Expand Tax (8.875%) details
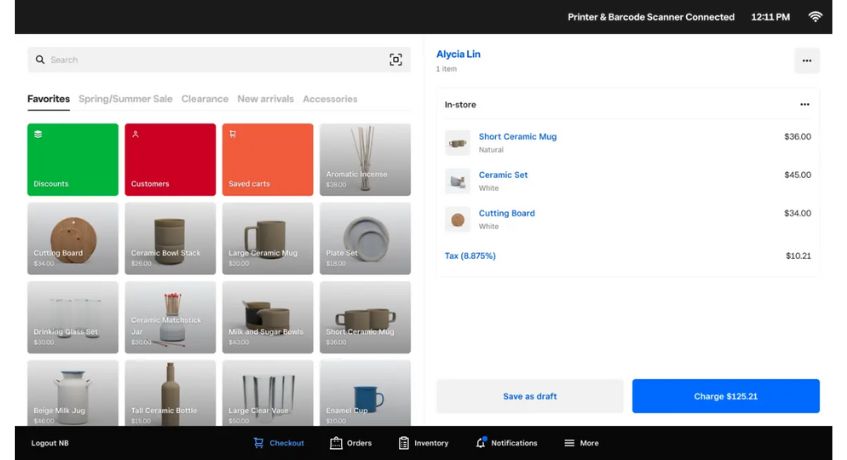This screenshot has height=460, width=847. point(470,256)
